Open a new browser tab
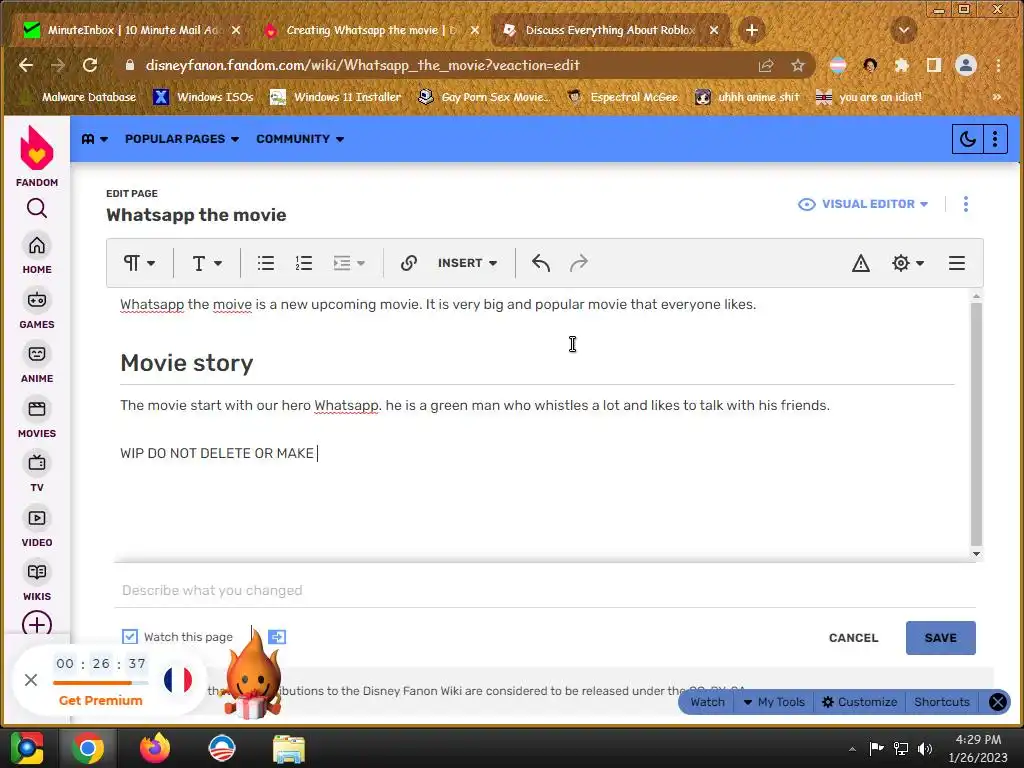The width and height of the screenshot is (1024, 768). pos(752,30)
